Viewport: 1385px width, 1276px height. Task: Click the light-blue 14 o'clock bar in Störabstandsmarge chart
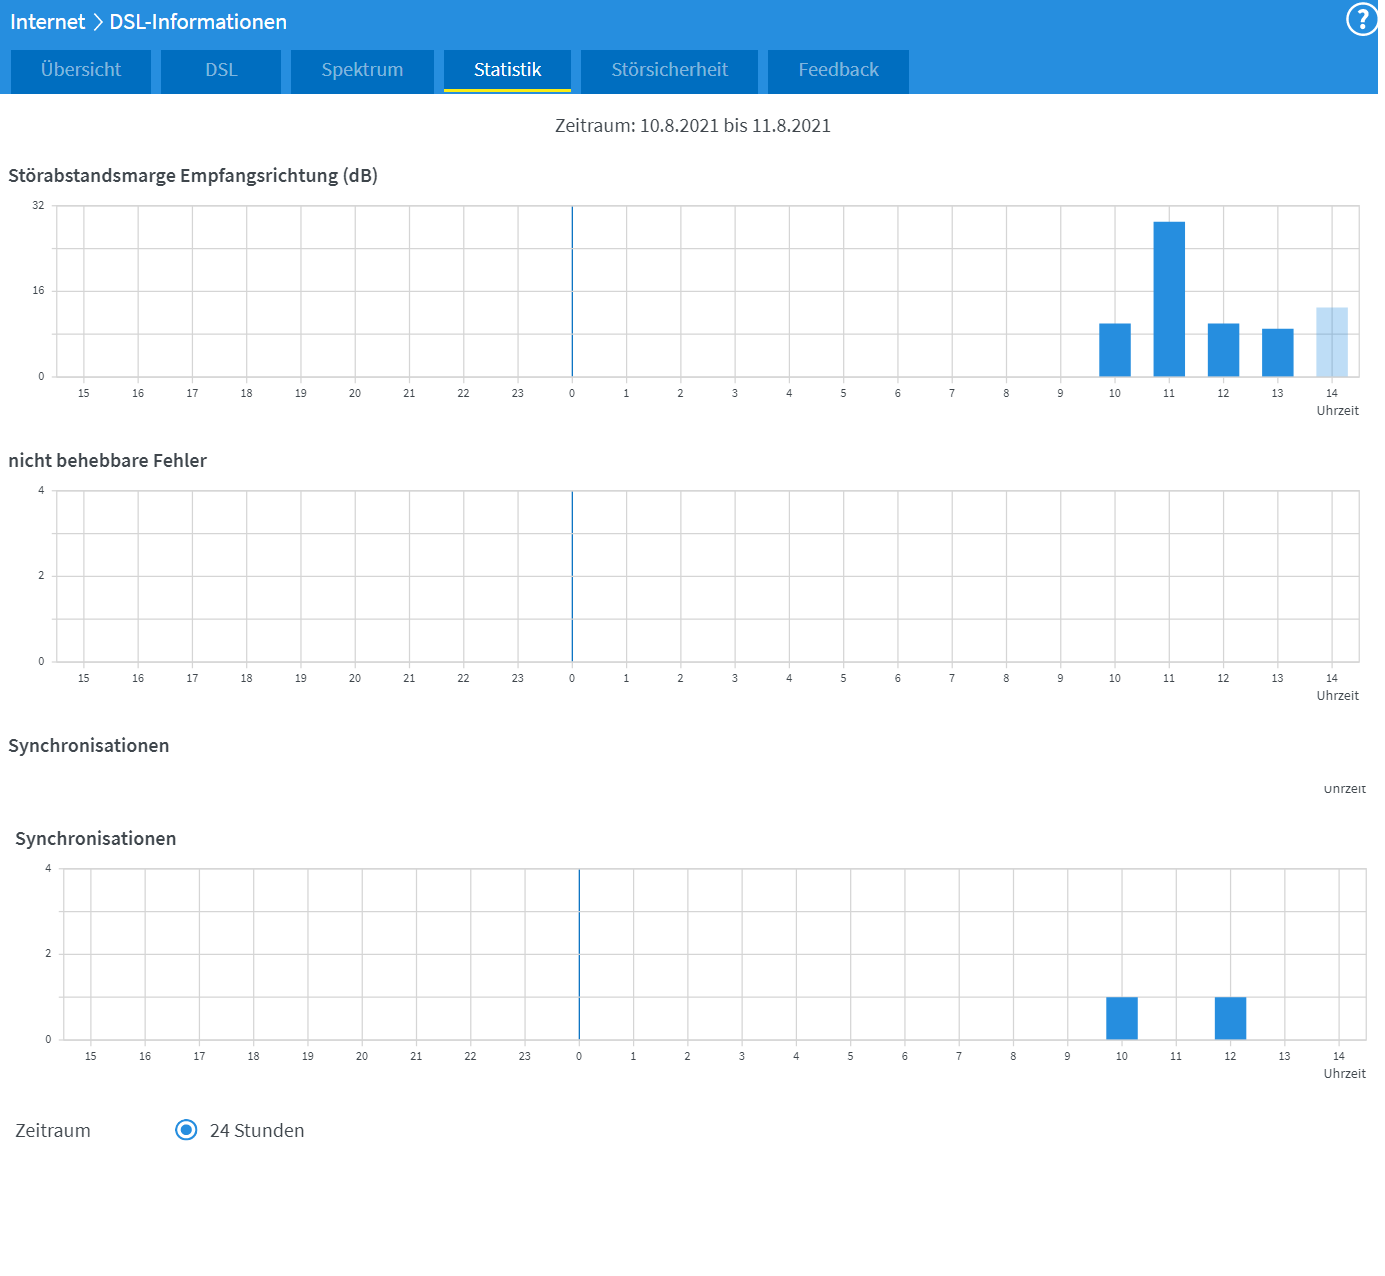1332,342
